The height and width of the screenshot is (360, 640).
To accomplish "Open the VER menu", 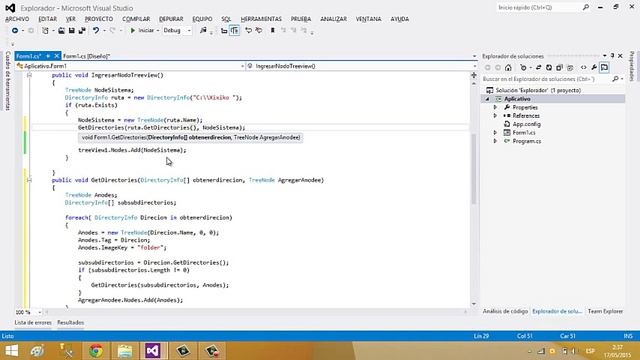I will pyautogui.click(x=71, y=19).
